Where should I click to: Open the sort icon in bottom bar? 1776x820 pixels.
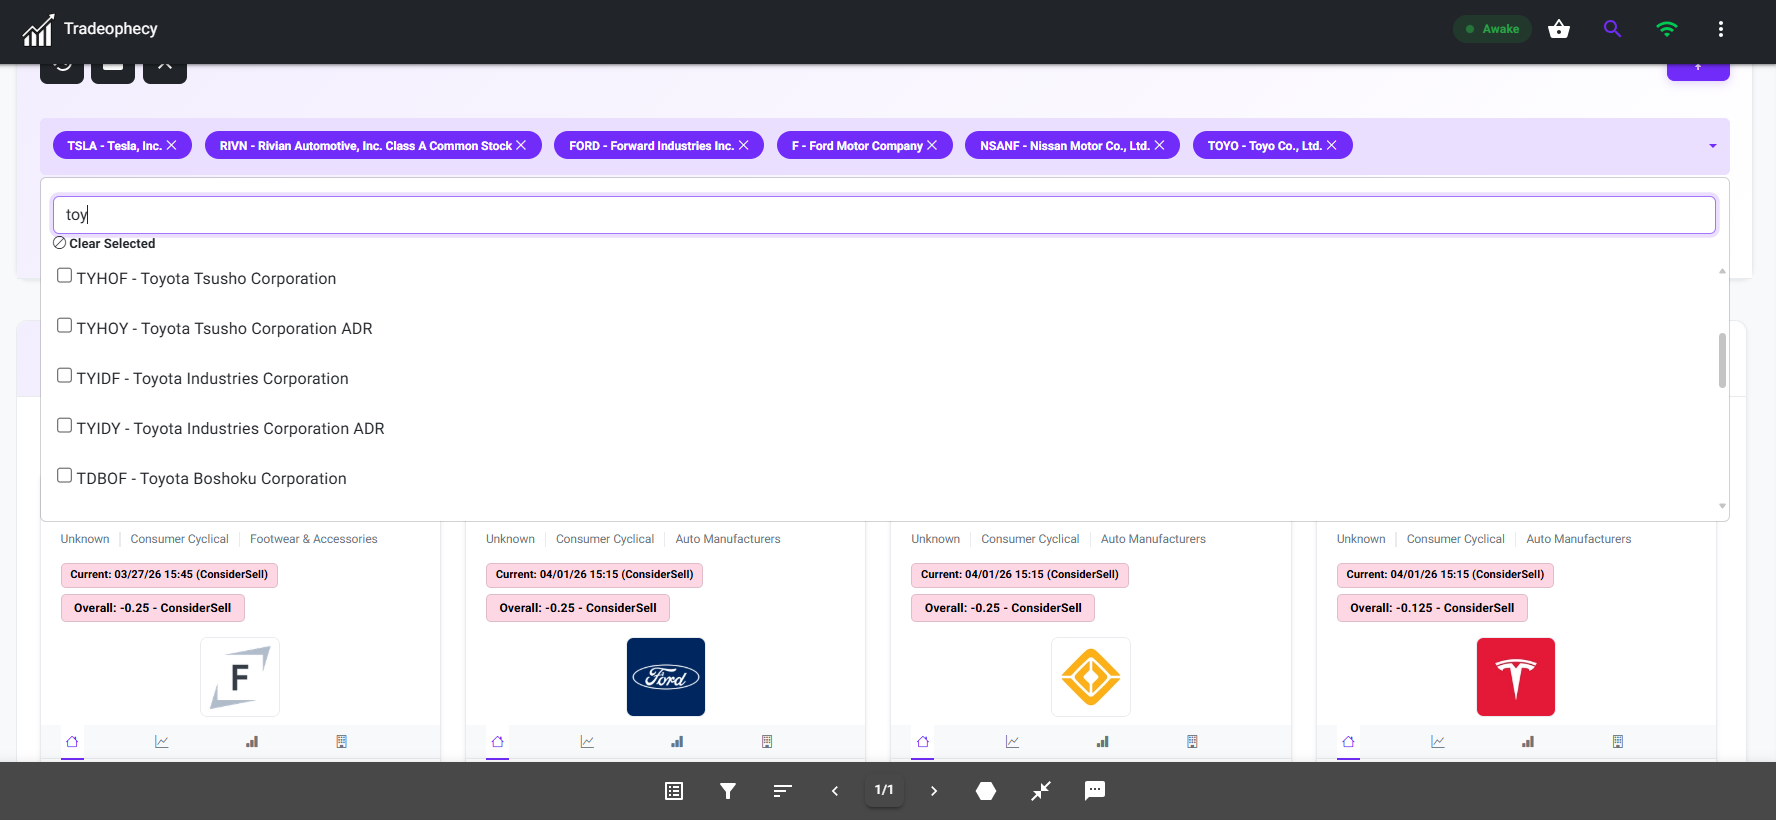click(x=782, y=791)
